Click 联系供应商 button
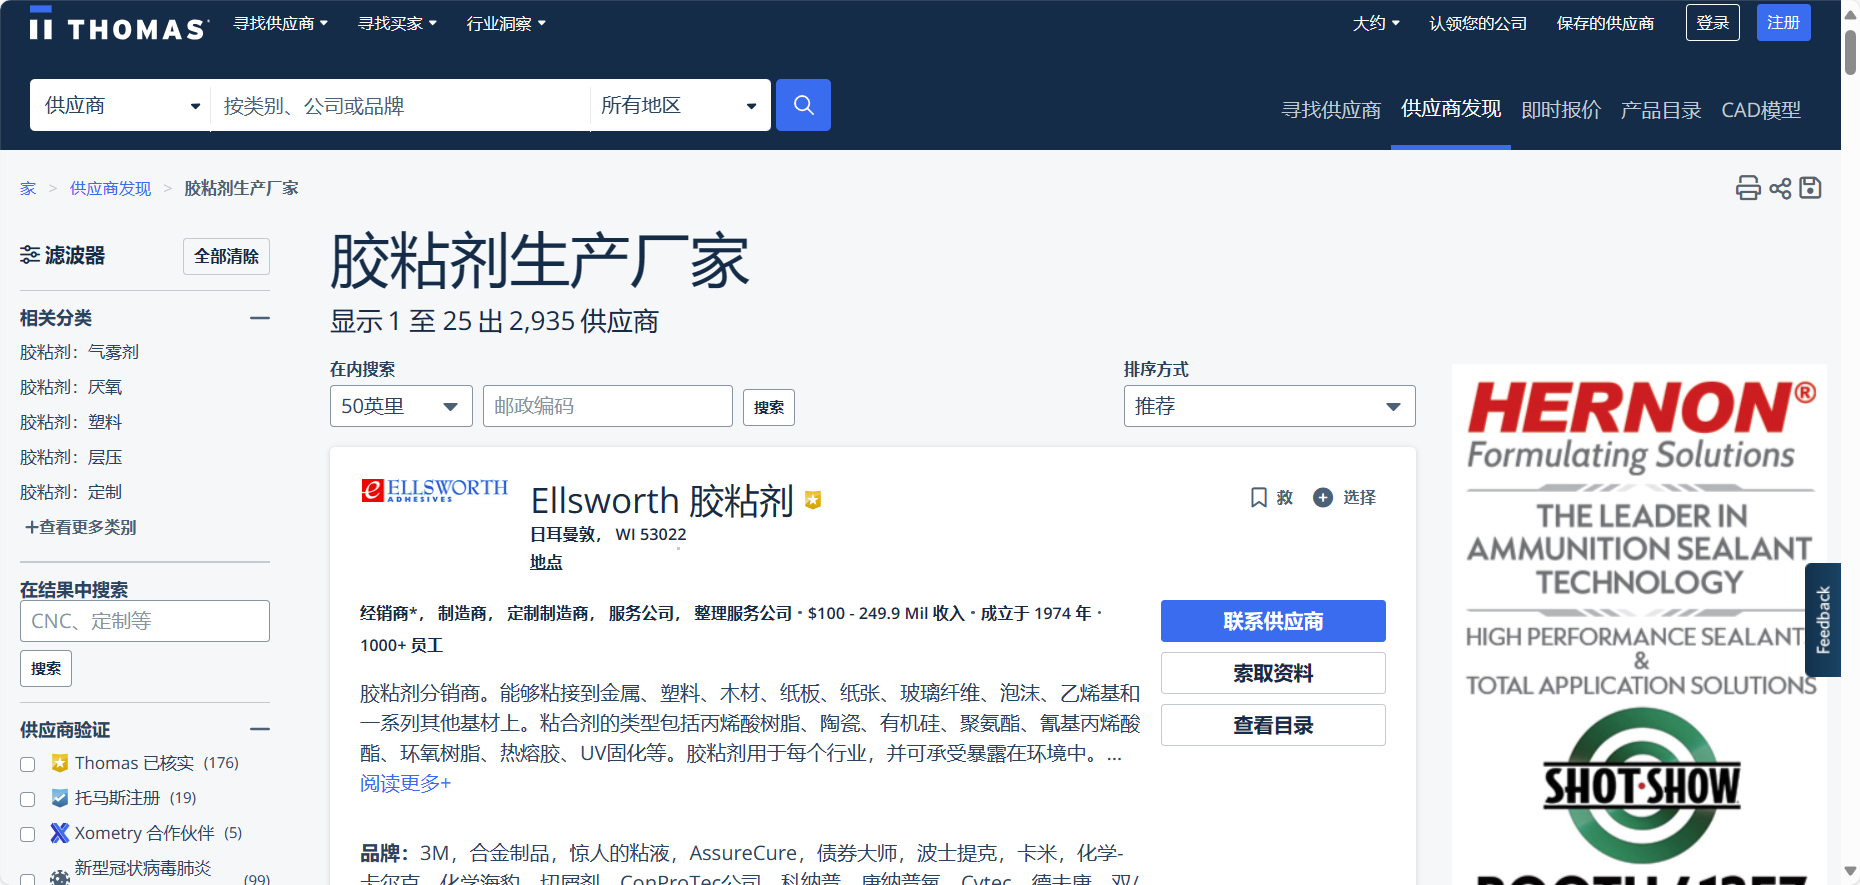1860x885 pixels. 1273,621
